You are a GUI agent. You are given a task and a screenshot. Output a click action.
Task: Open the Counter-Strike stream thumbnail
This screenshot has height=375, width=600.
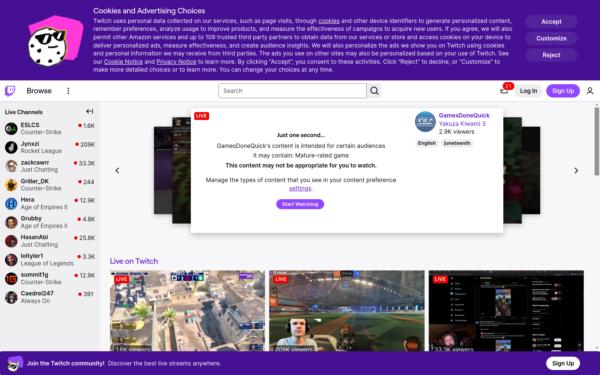tap(187, 311)
